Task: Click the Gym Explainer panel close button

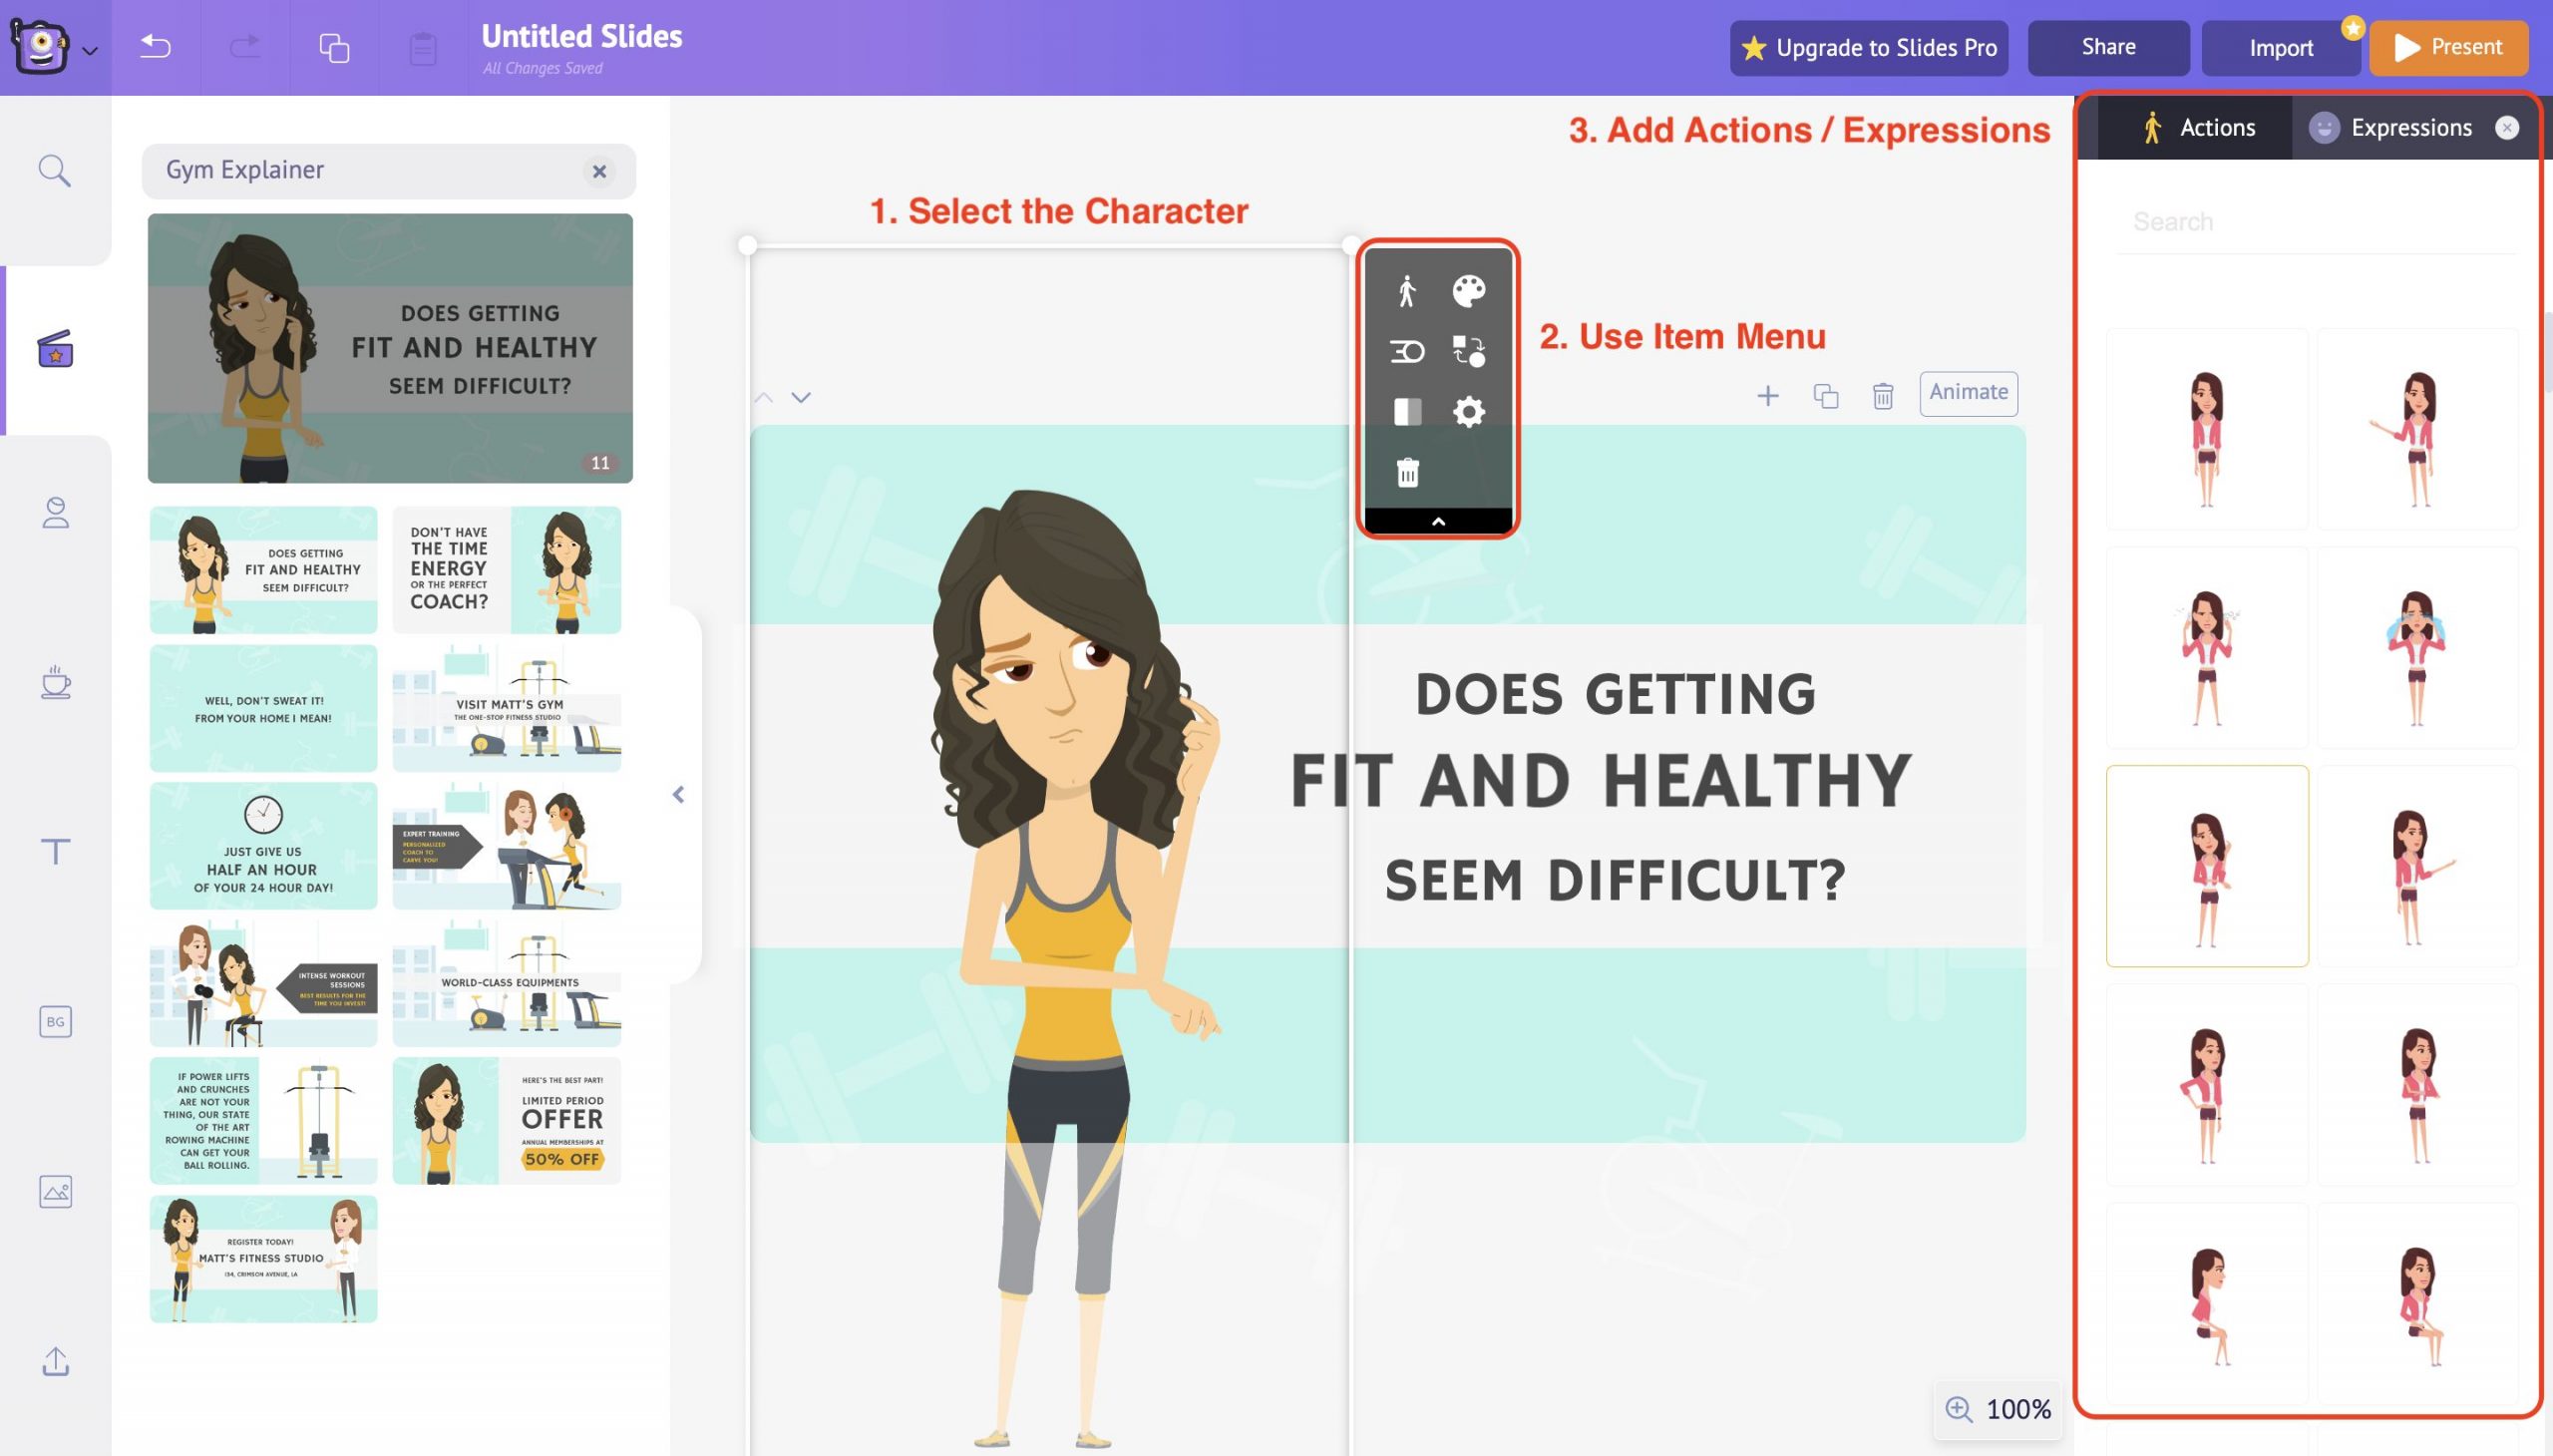Action: [x=599, y=171]
